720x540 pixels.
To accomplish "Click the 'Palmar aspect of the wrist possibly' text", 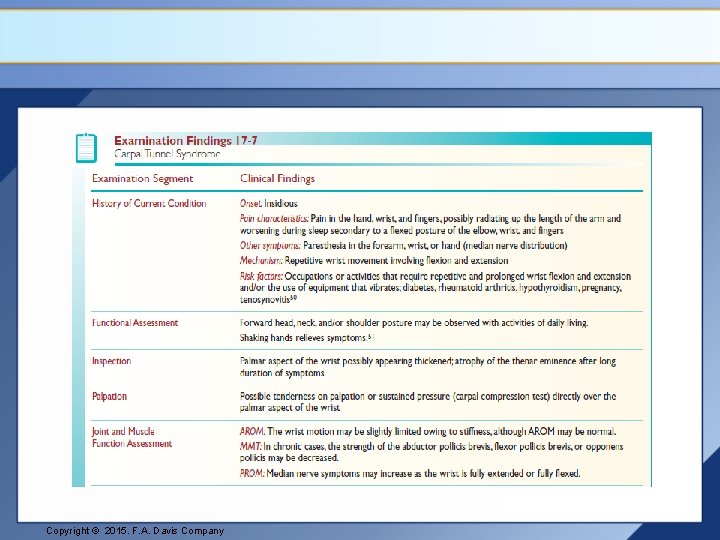I will click(x=428, y=367).
